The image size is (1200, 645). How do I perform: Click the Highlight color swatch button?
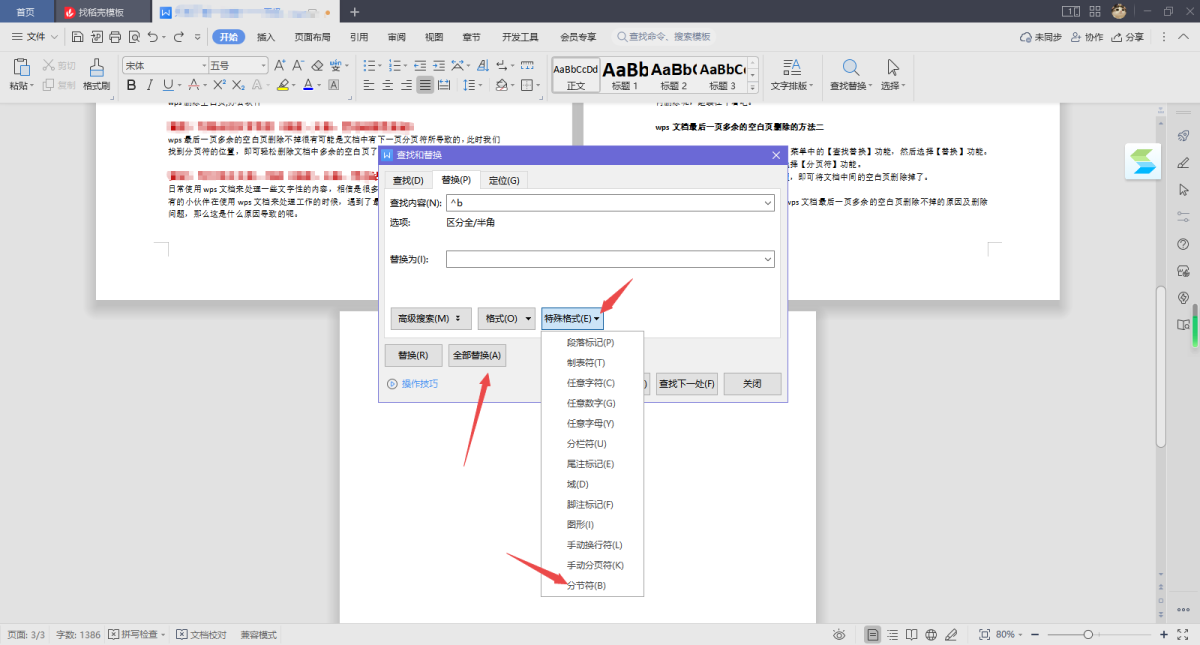(282, 85)
